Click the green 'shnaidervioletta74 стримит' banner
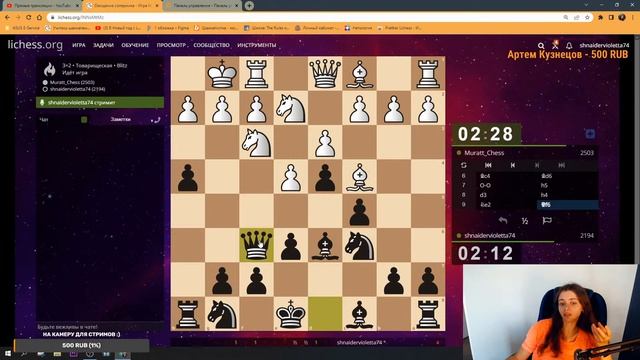Image resolution: width=640 pixels, height=360 pixels. 100,102
